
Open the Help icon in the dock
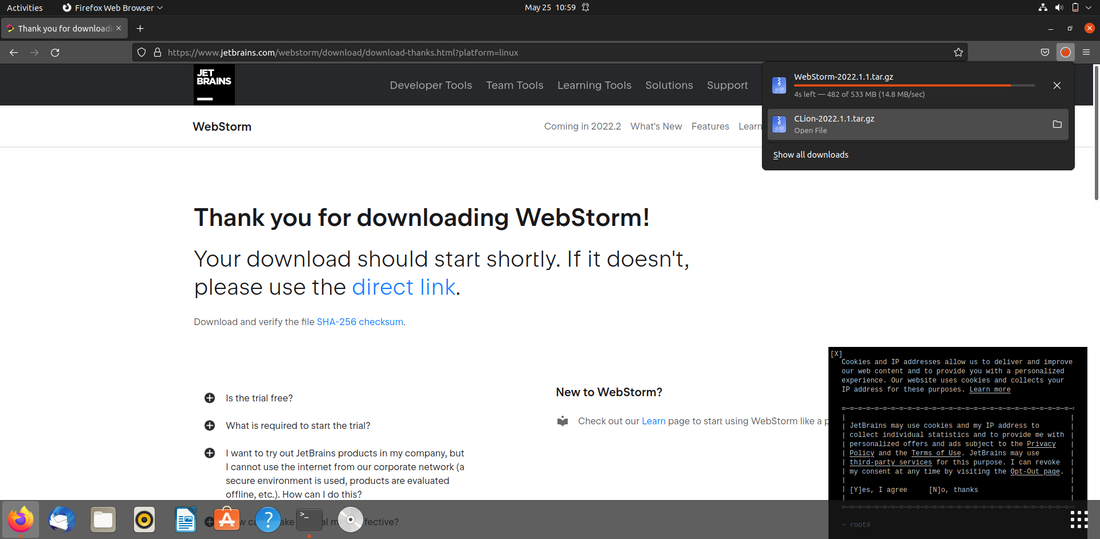[x=268, y=520]
